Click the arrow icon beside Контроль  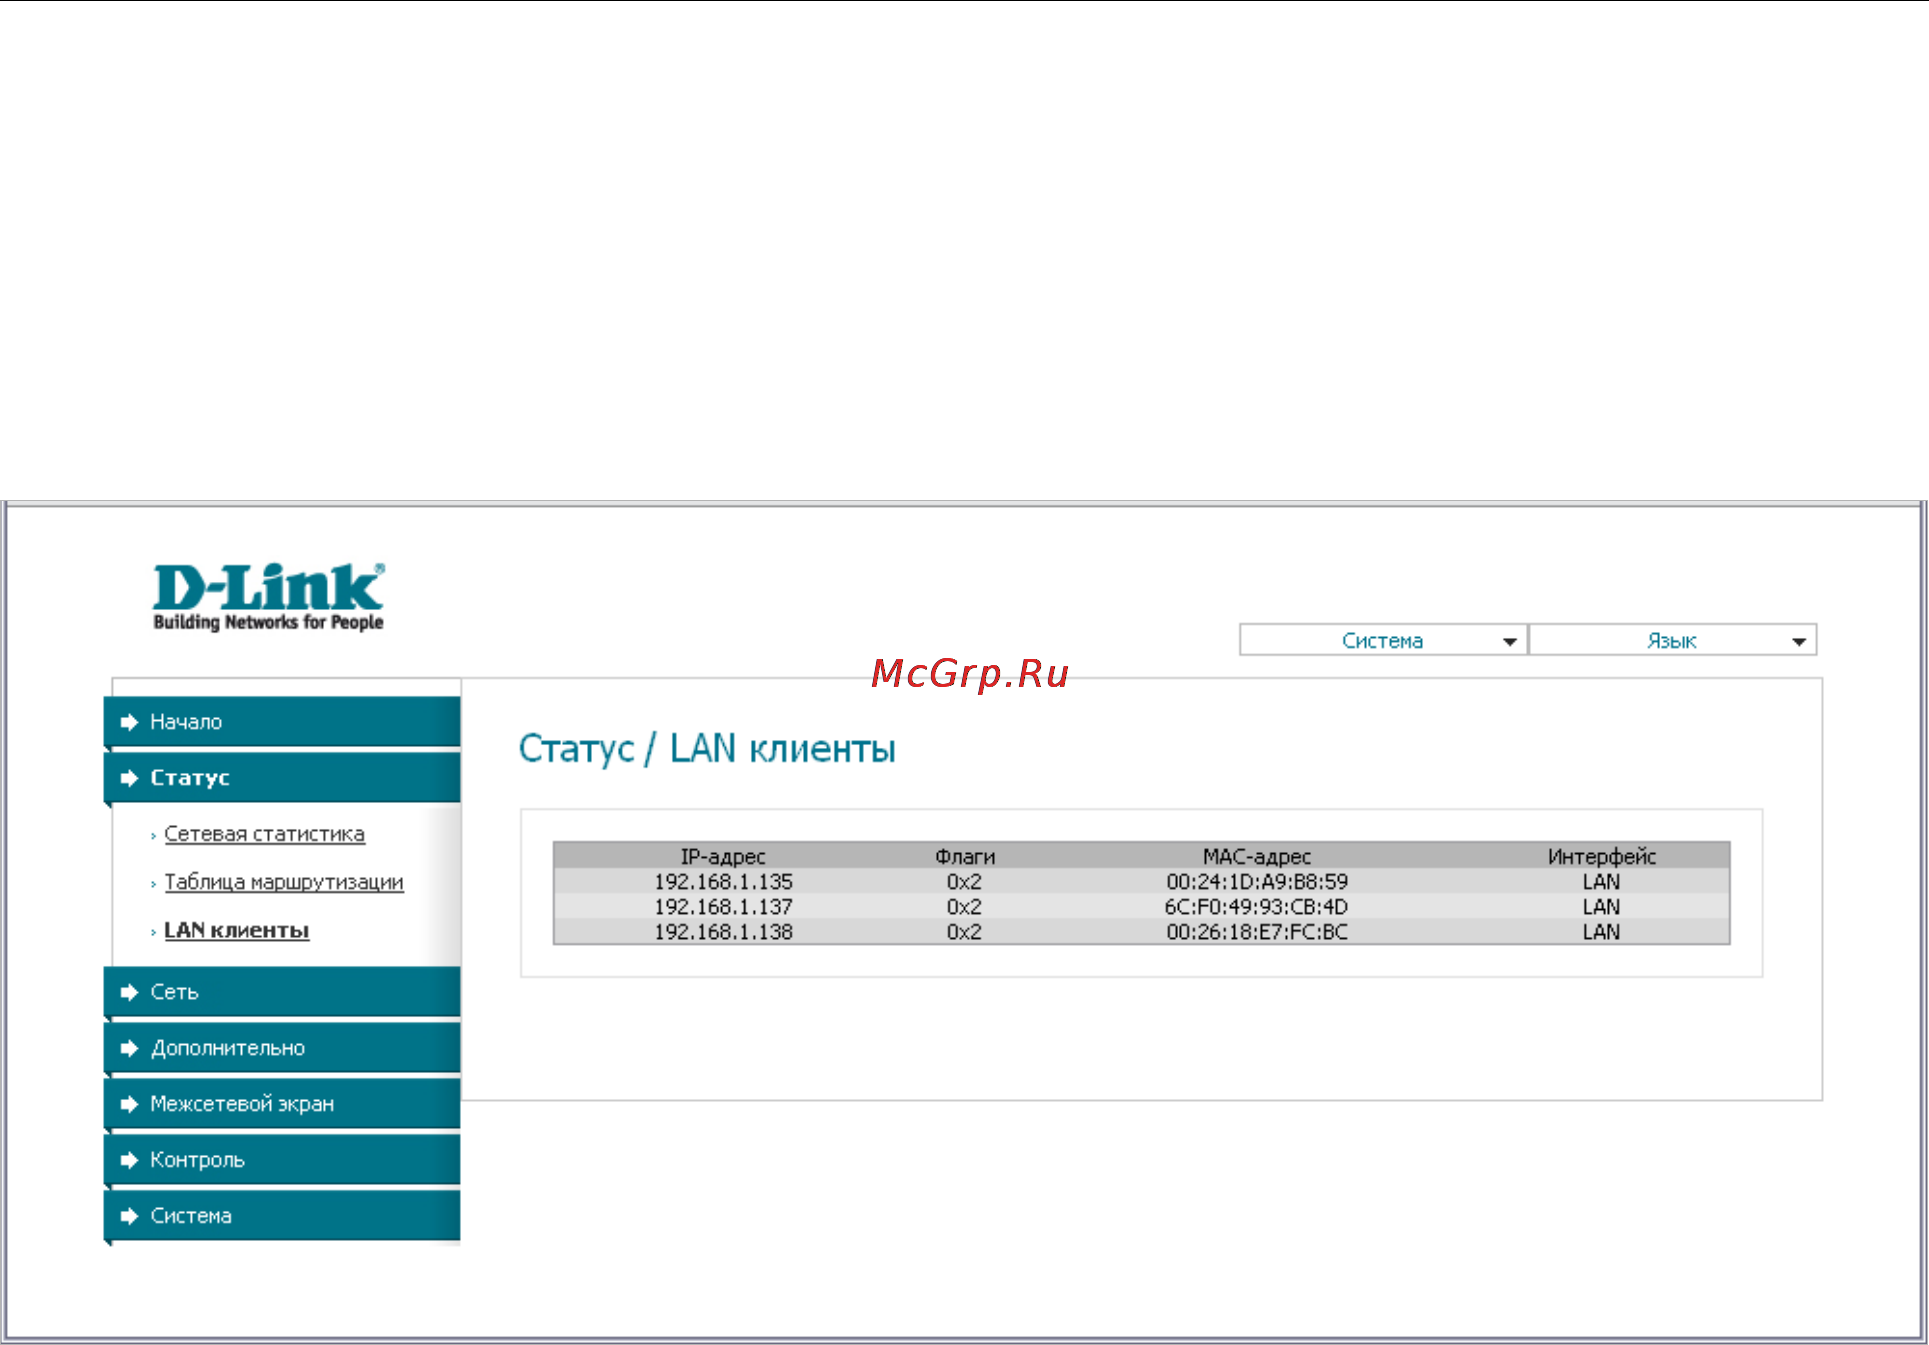point(129,1160)
